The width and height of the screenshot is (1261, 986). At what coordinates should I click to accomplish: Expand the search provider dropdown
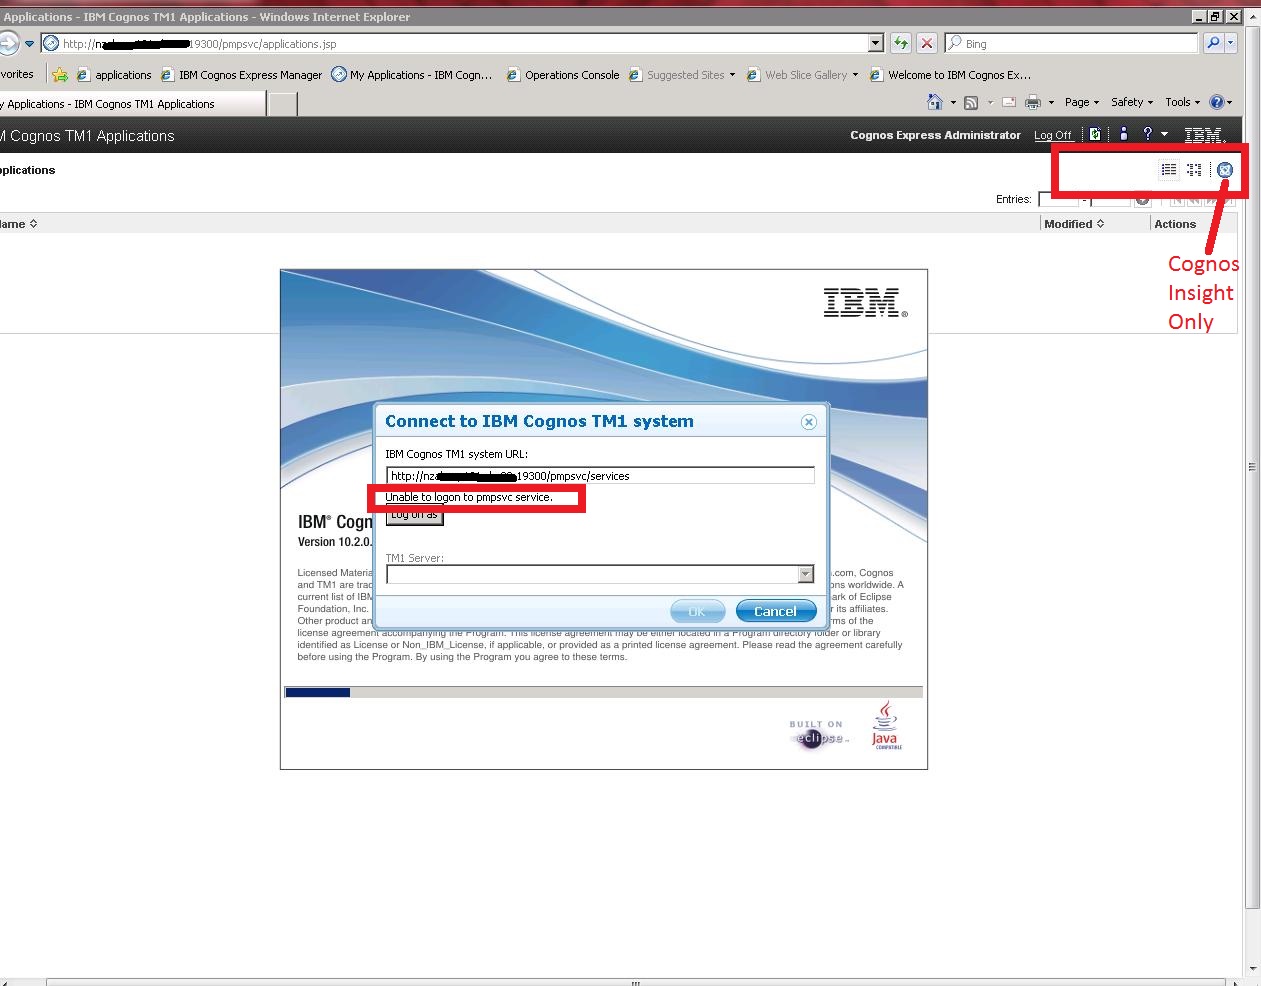(1231, 43)
